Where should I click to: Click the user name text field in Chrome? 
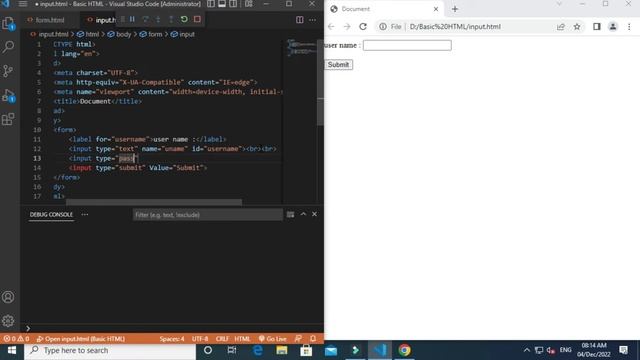tap(407, 45)
